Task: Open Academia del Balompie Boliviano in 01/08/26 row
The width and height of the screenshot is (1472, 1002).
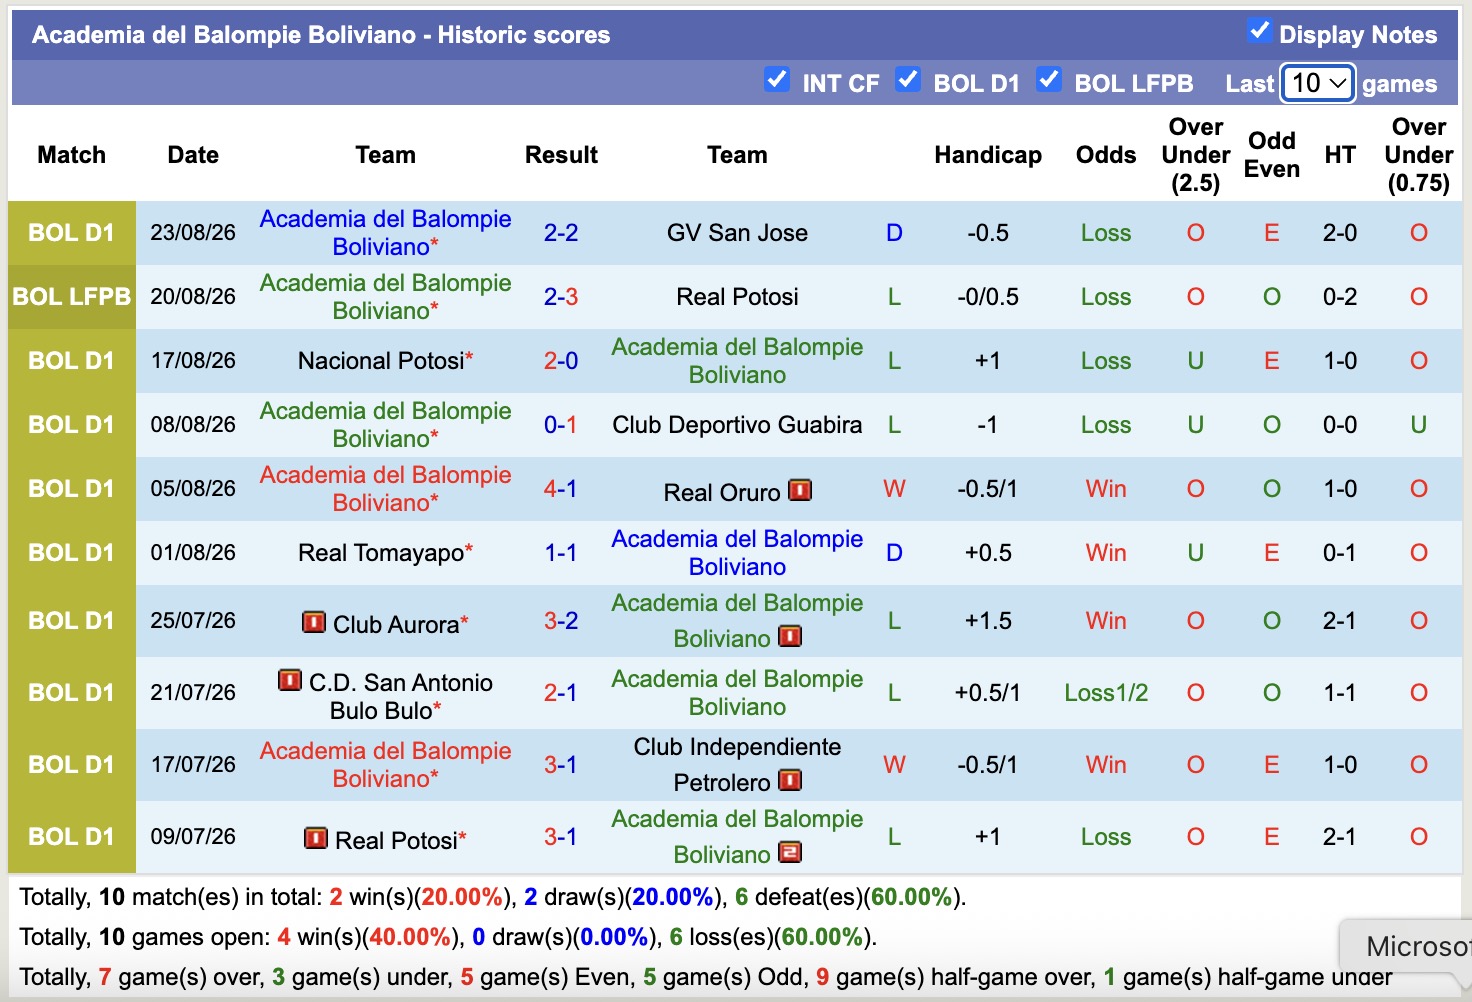Action: (737, 553)
